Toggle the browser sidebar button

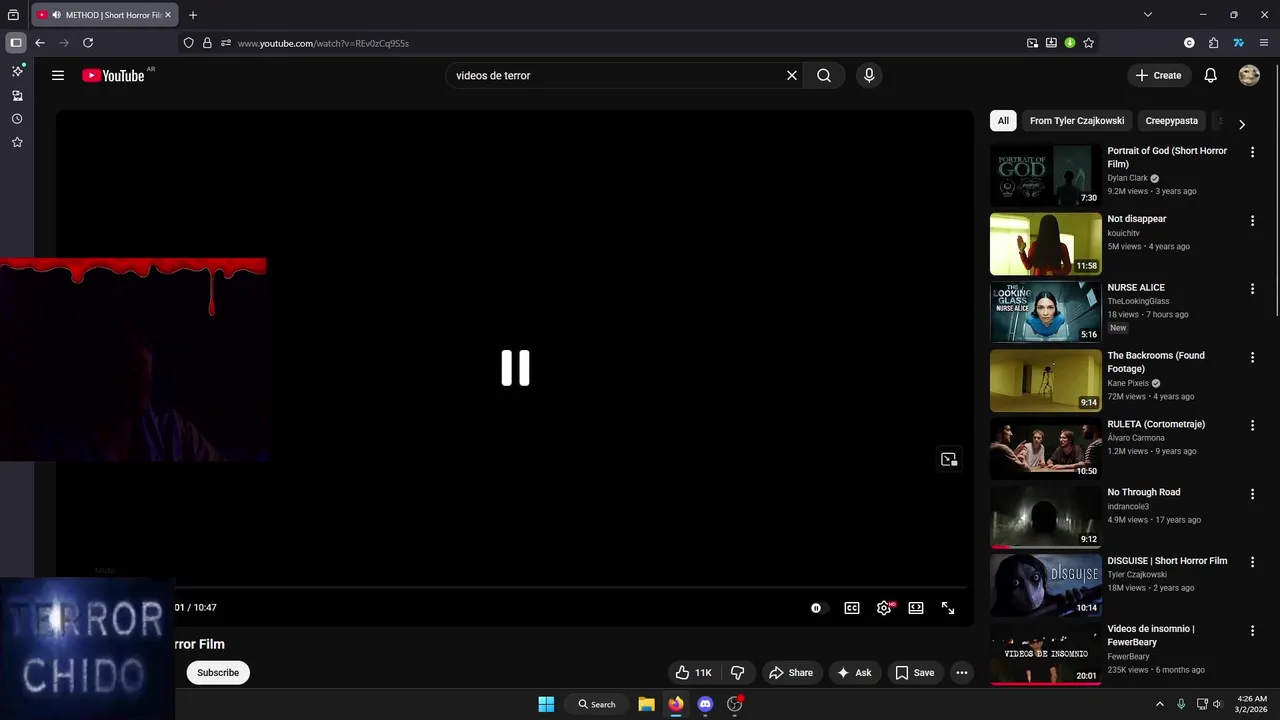pos(16,43)
